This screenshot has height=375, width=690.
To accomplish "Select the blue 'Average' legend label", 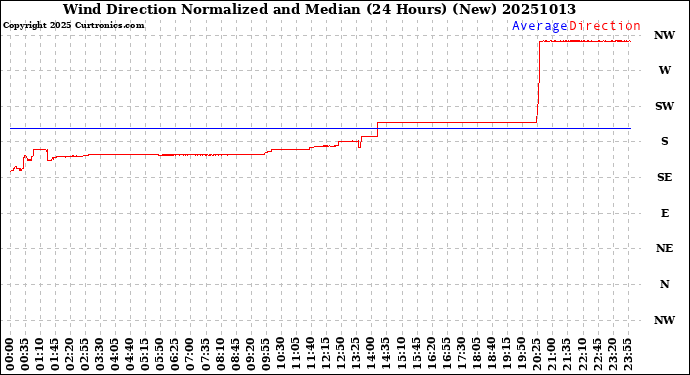I will click(x=540, y=26).
